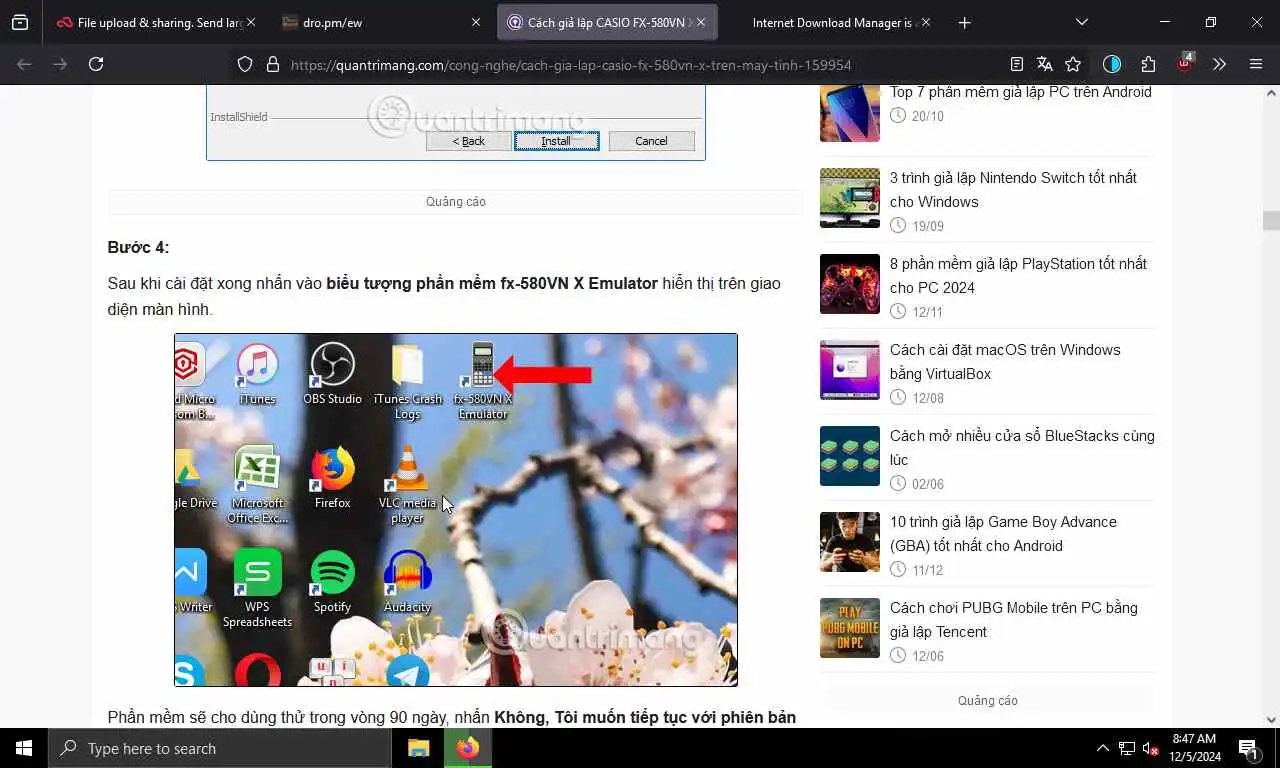Click the Type here to search box
Screen dimensions: 1280x768
click(220, 748)
